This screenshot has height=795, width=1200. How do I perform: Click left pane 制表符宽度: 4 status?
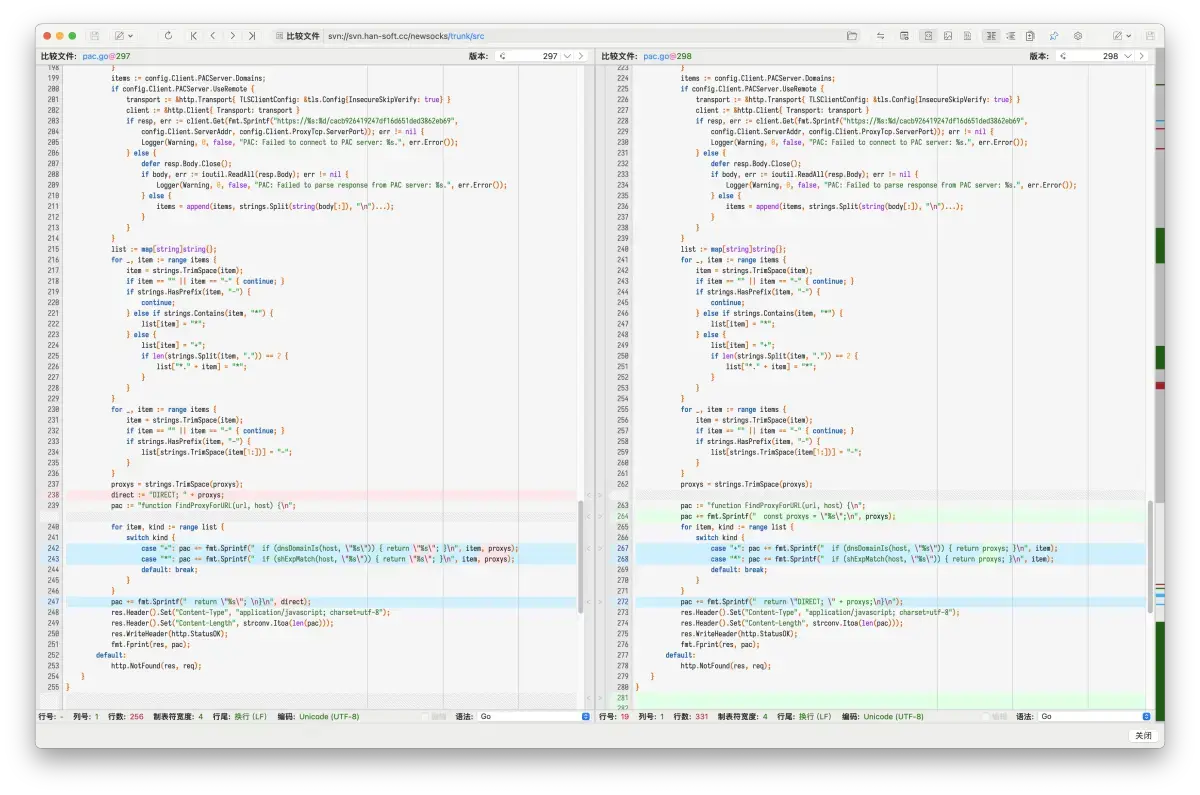coord(178,716)
